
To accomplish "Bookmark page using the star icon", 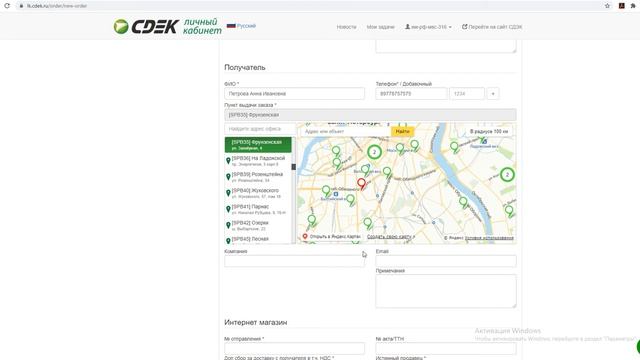I will (x=607, y=6).
